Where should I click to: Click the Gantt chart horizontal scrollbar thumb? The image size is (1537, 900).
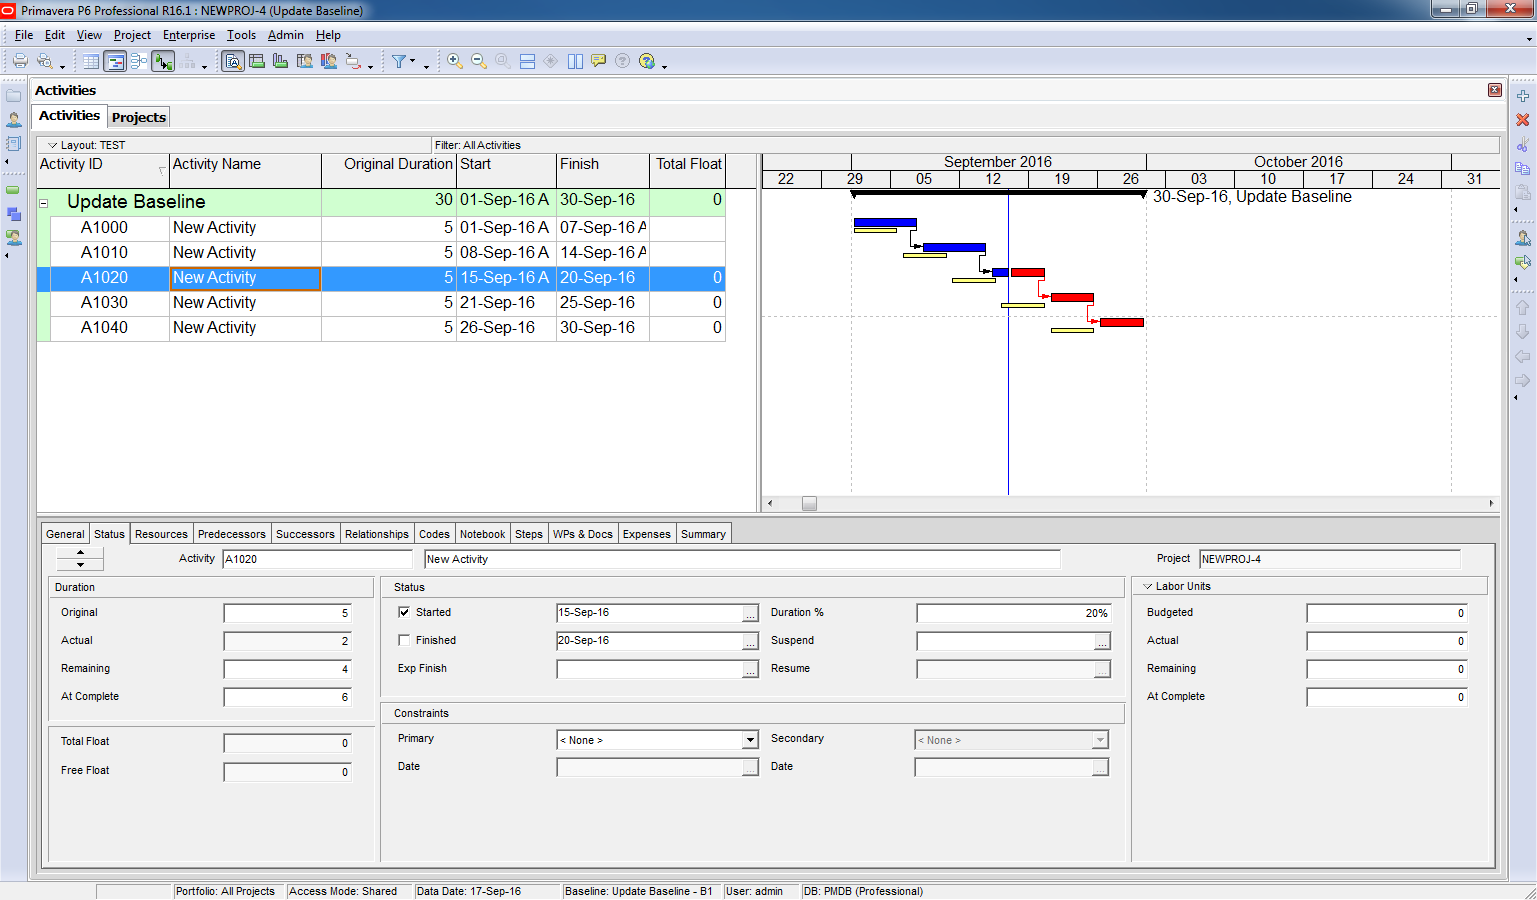coord(809,504)
